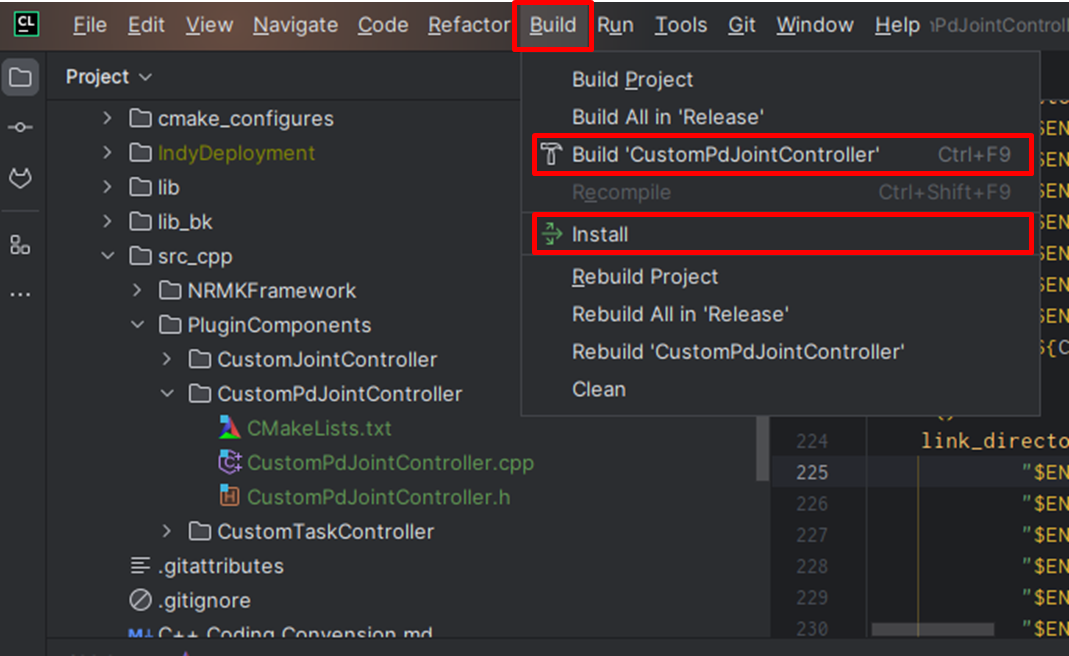This screenshot has width=1069, height=656.
Task: Open the GitLab merge requests cat icon
Action: click(x=20, y=179)
